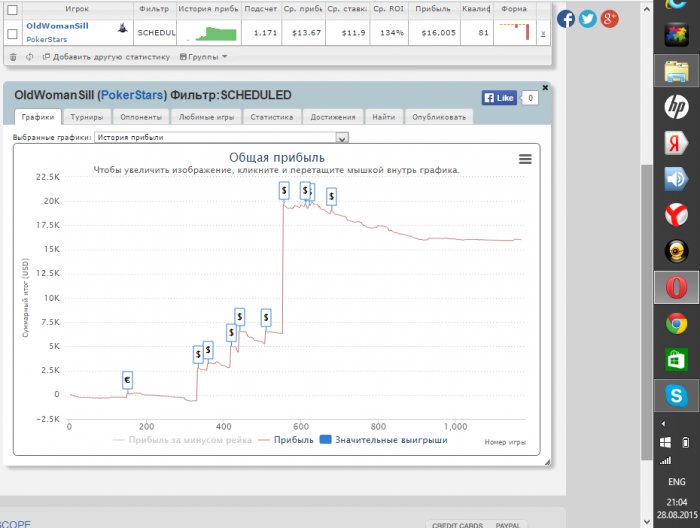Share page via Twitter round icon
Screen dimensions: 700x528
588,19
